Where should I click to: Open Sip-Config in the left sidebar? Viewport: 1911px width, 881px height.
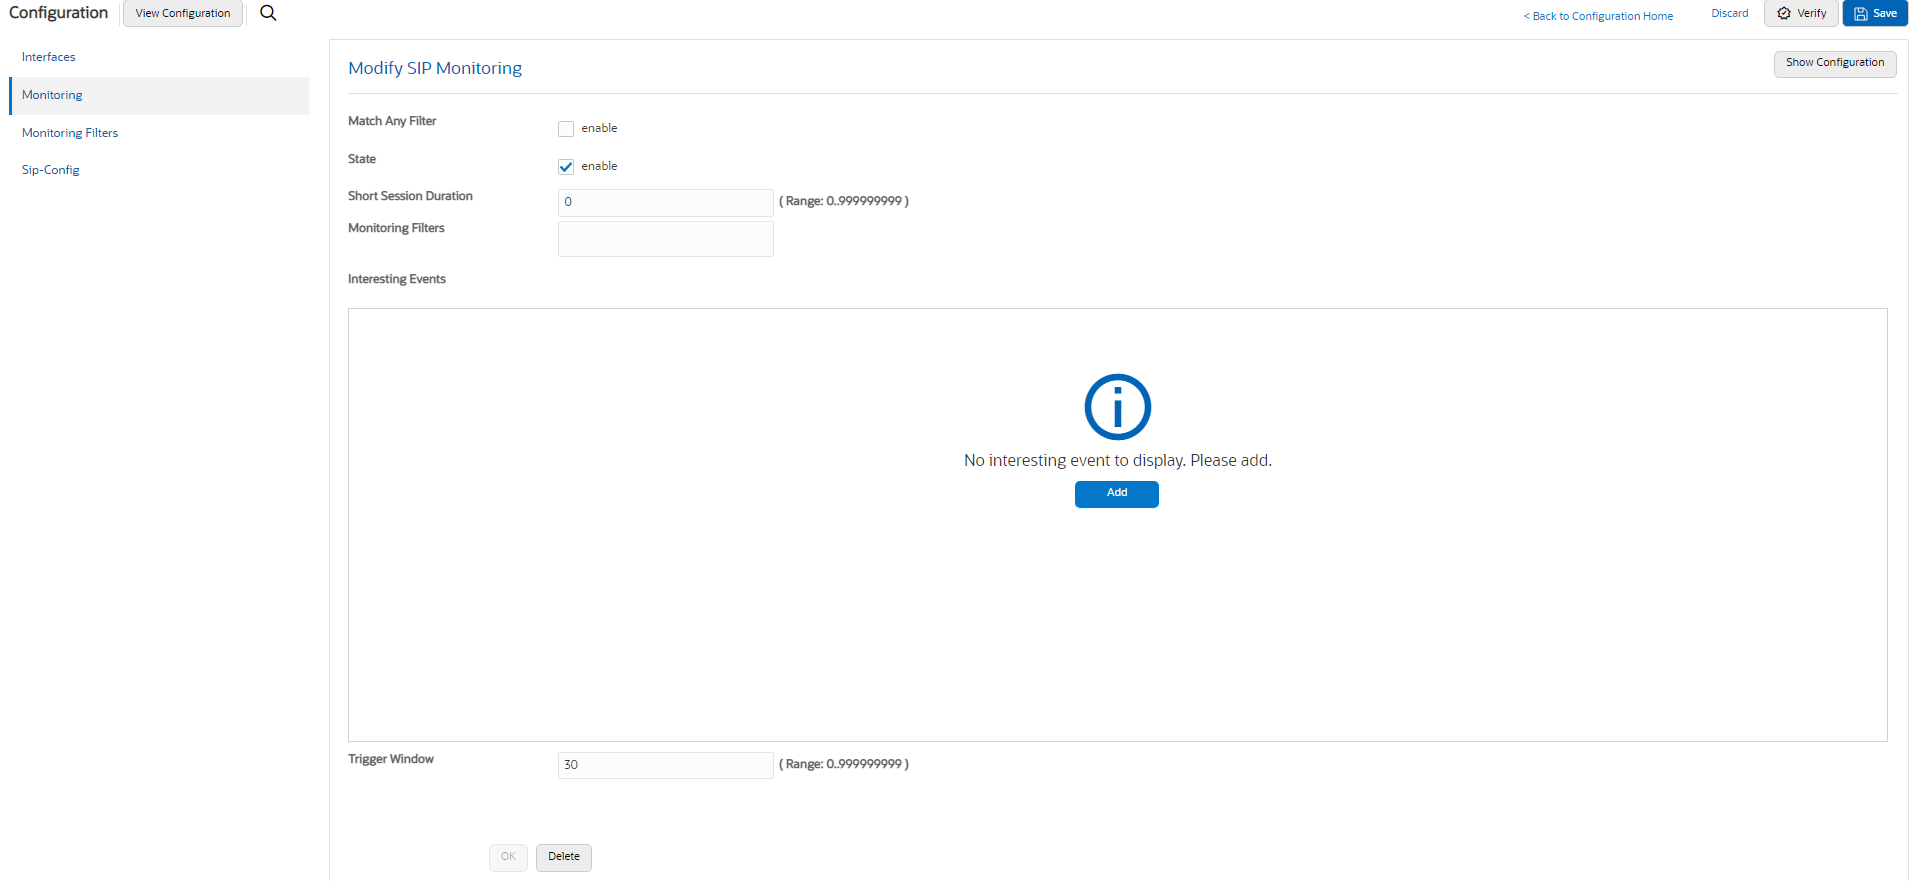[x=51, y=170]
